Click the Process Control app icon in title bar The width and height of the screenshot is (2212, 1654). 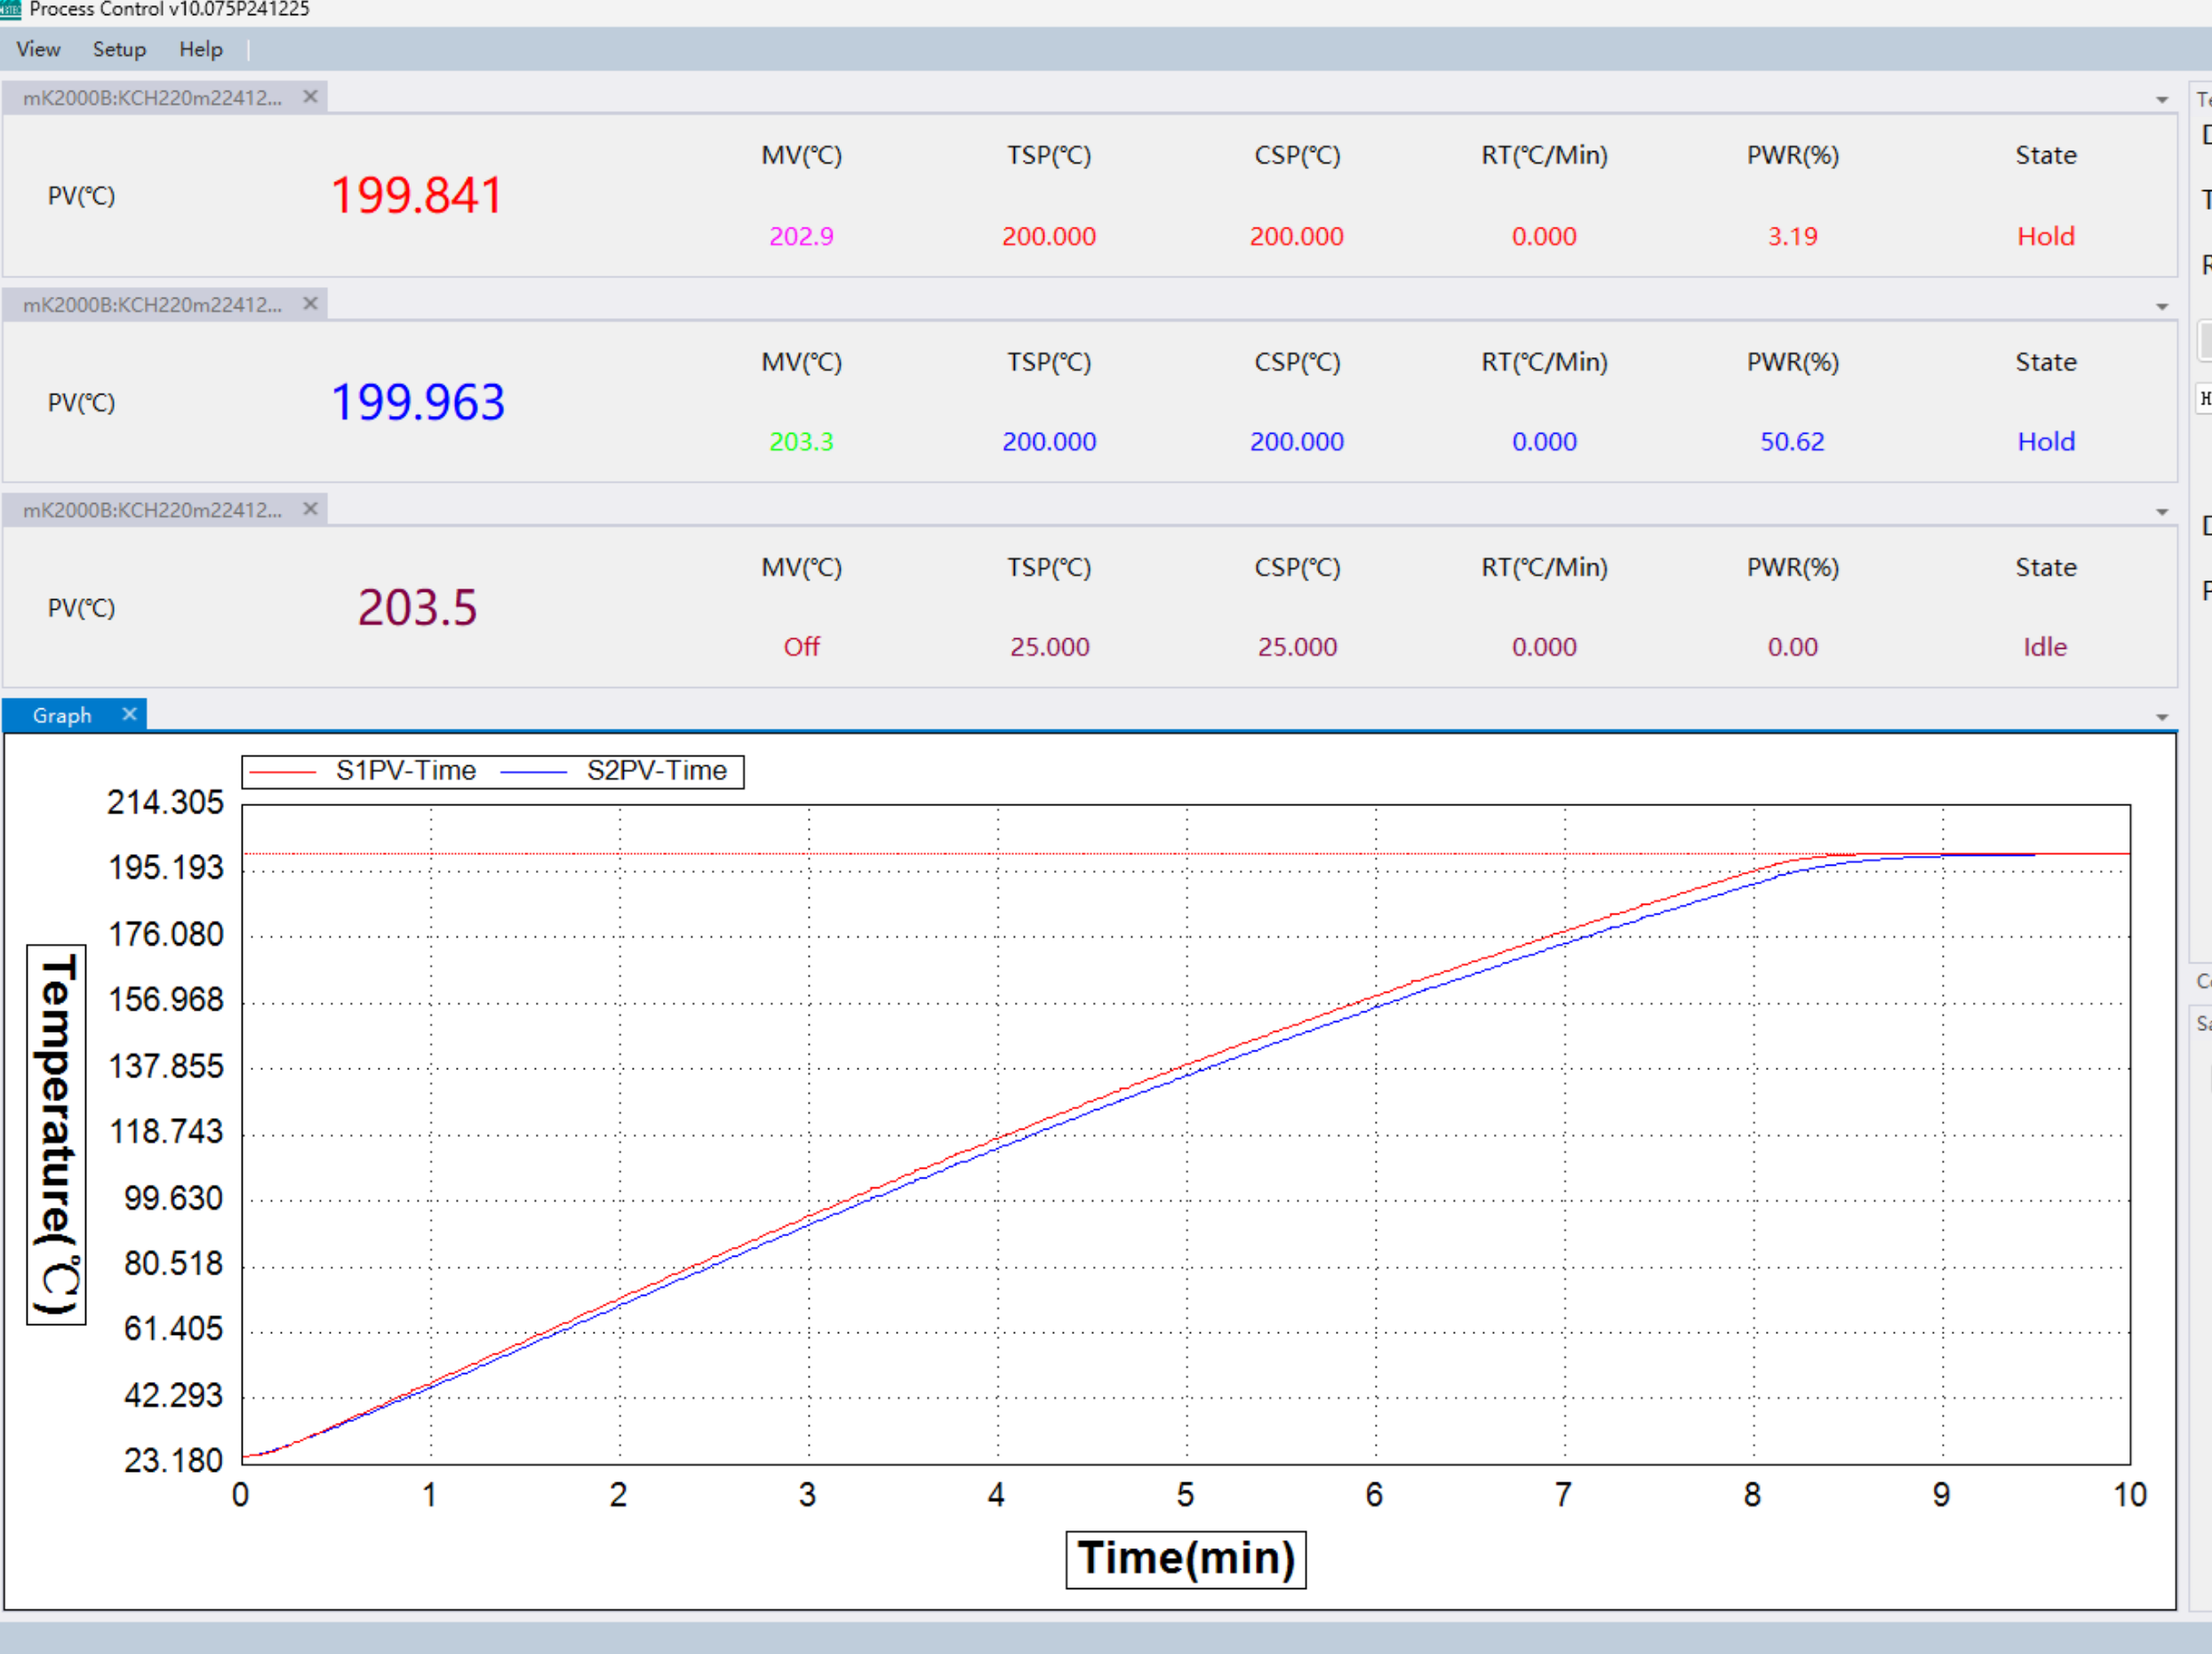point(10,9)
